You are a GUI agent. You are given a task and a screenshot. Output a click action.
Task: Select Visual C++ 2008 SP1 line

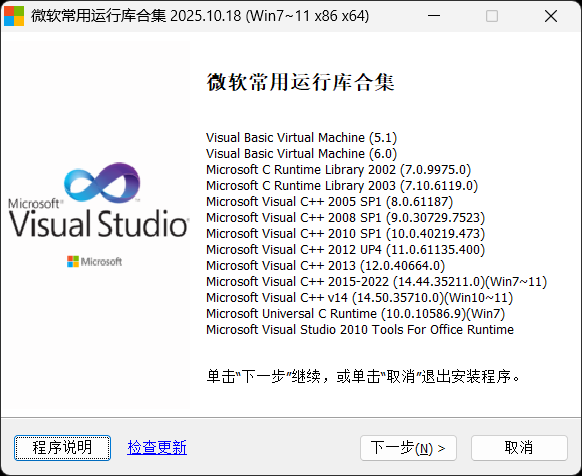346,218
